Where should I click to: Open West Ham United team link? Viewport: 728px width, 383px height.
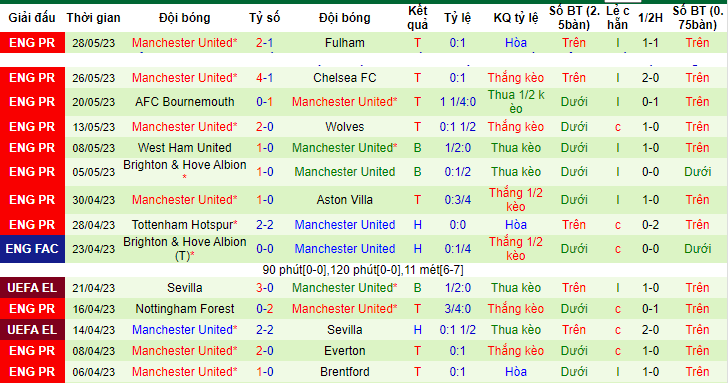[185, 148]
